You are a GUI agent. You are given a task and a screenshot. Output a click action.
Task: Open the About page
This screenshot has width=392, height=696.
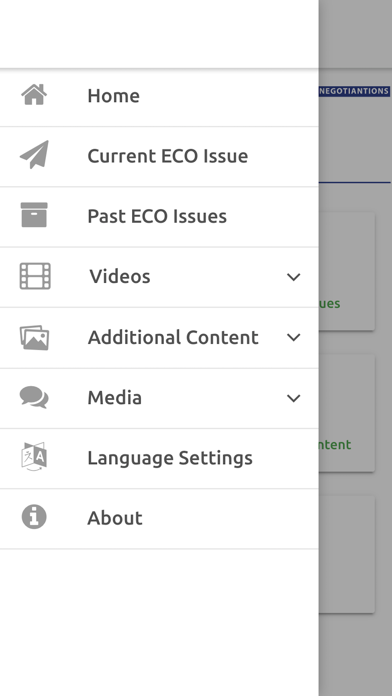pos(159,518)
